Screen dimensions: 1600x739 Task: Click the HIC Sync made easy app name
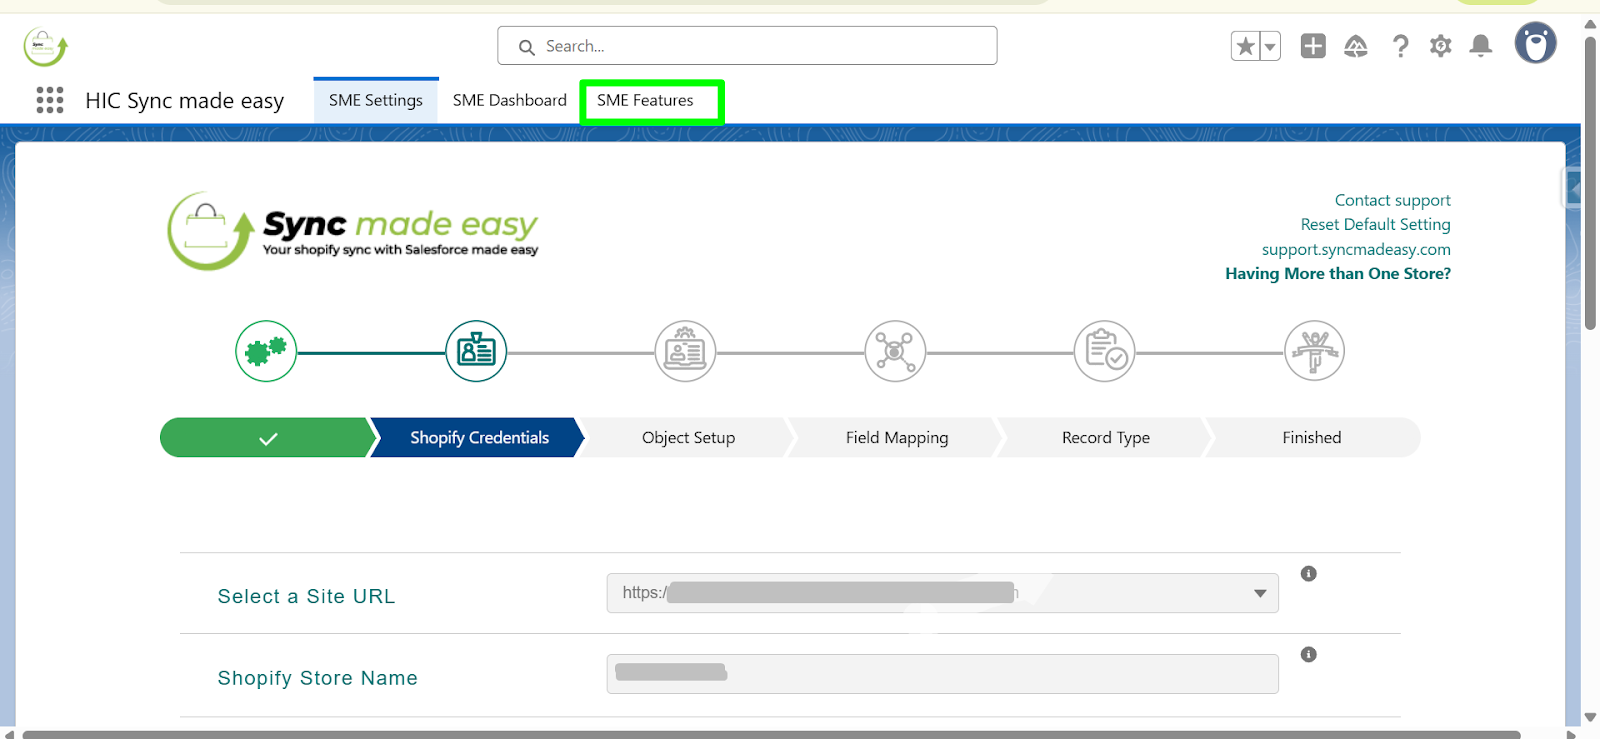click(185, 101)
